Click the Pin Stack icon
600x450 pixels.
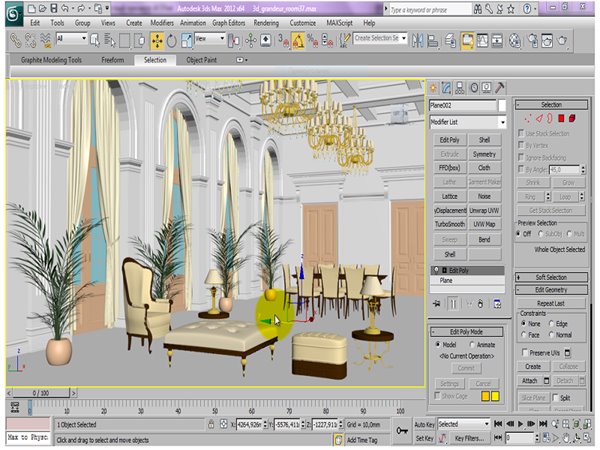(437, 303)
